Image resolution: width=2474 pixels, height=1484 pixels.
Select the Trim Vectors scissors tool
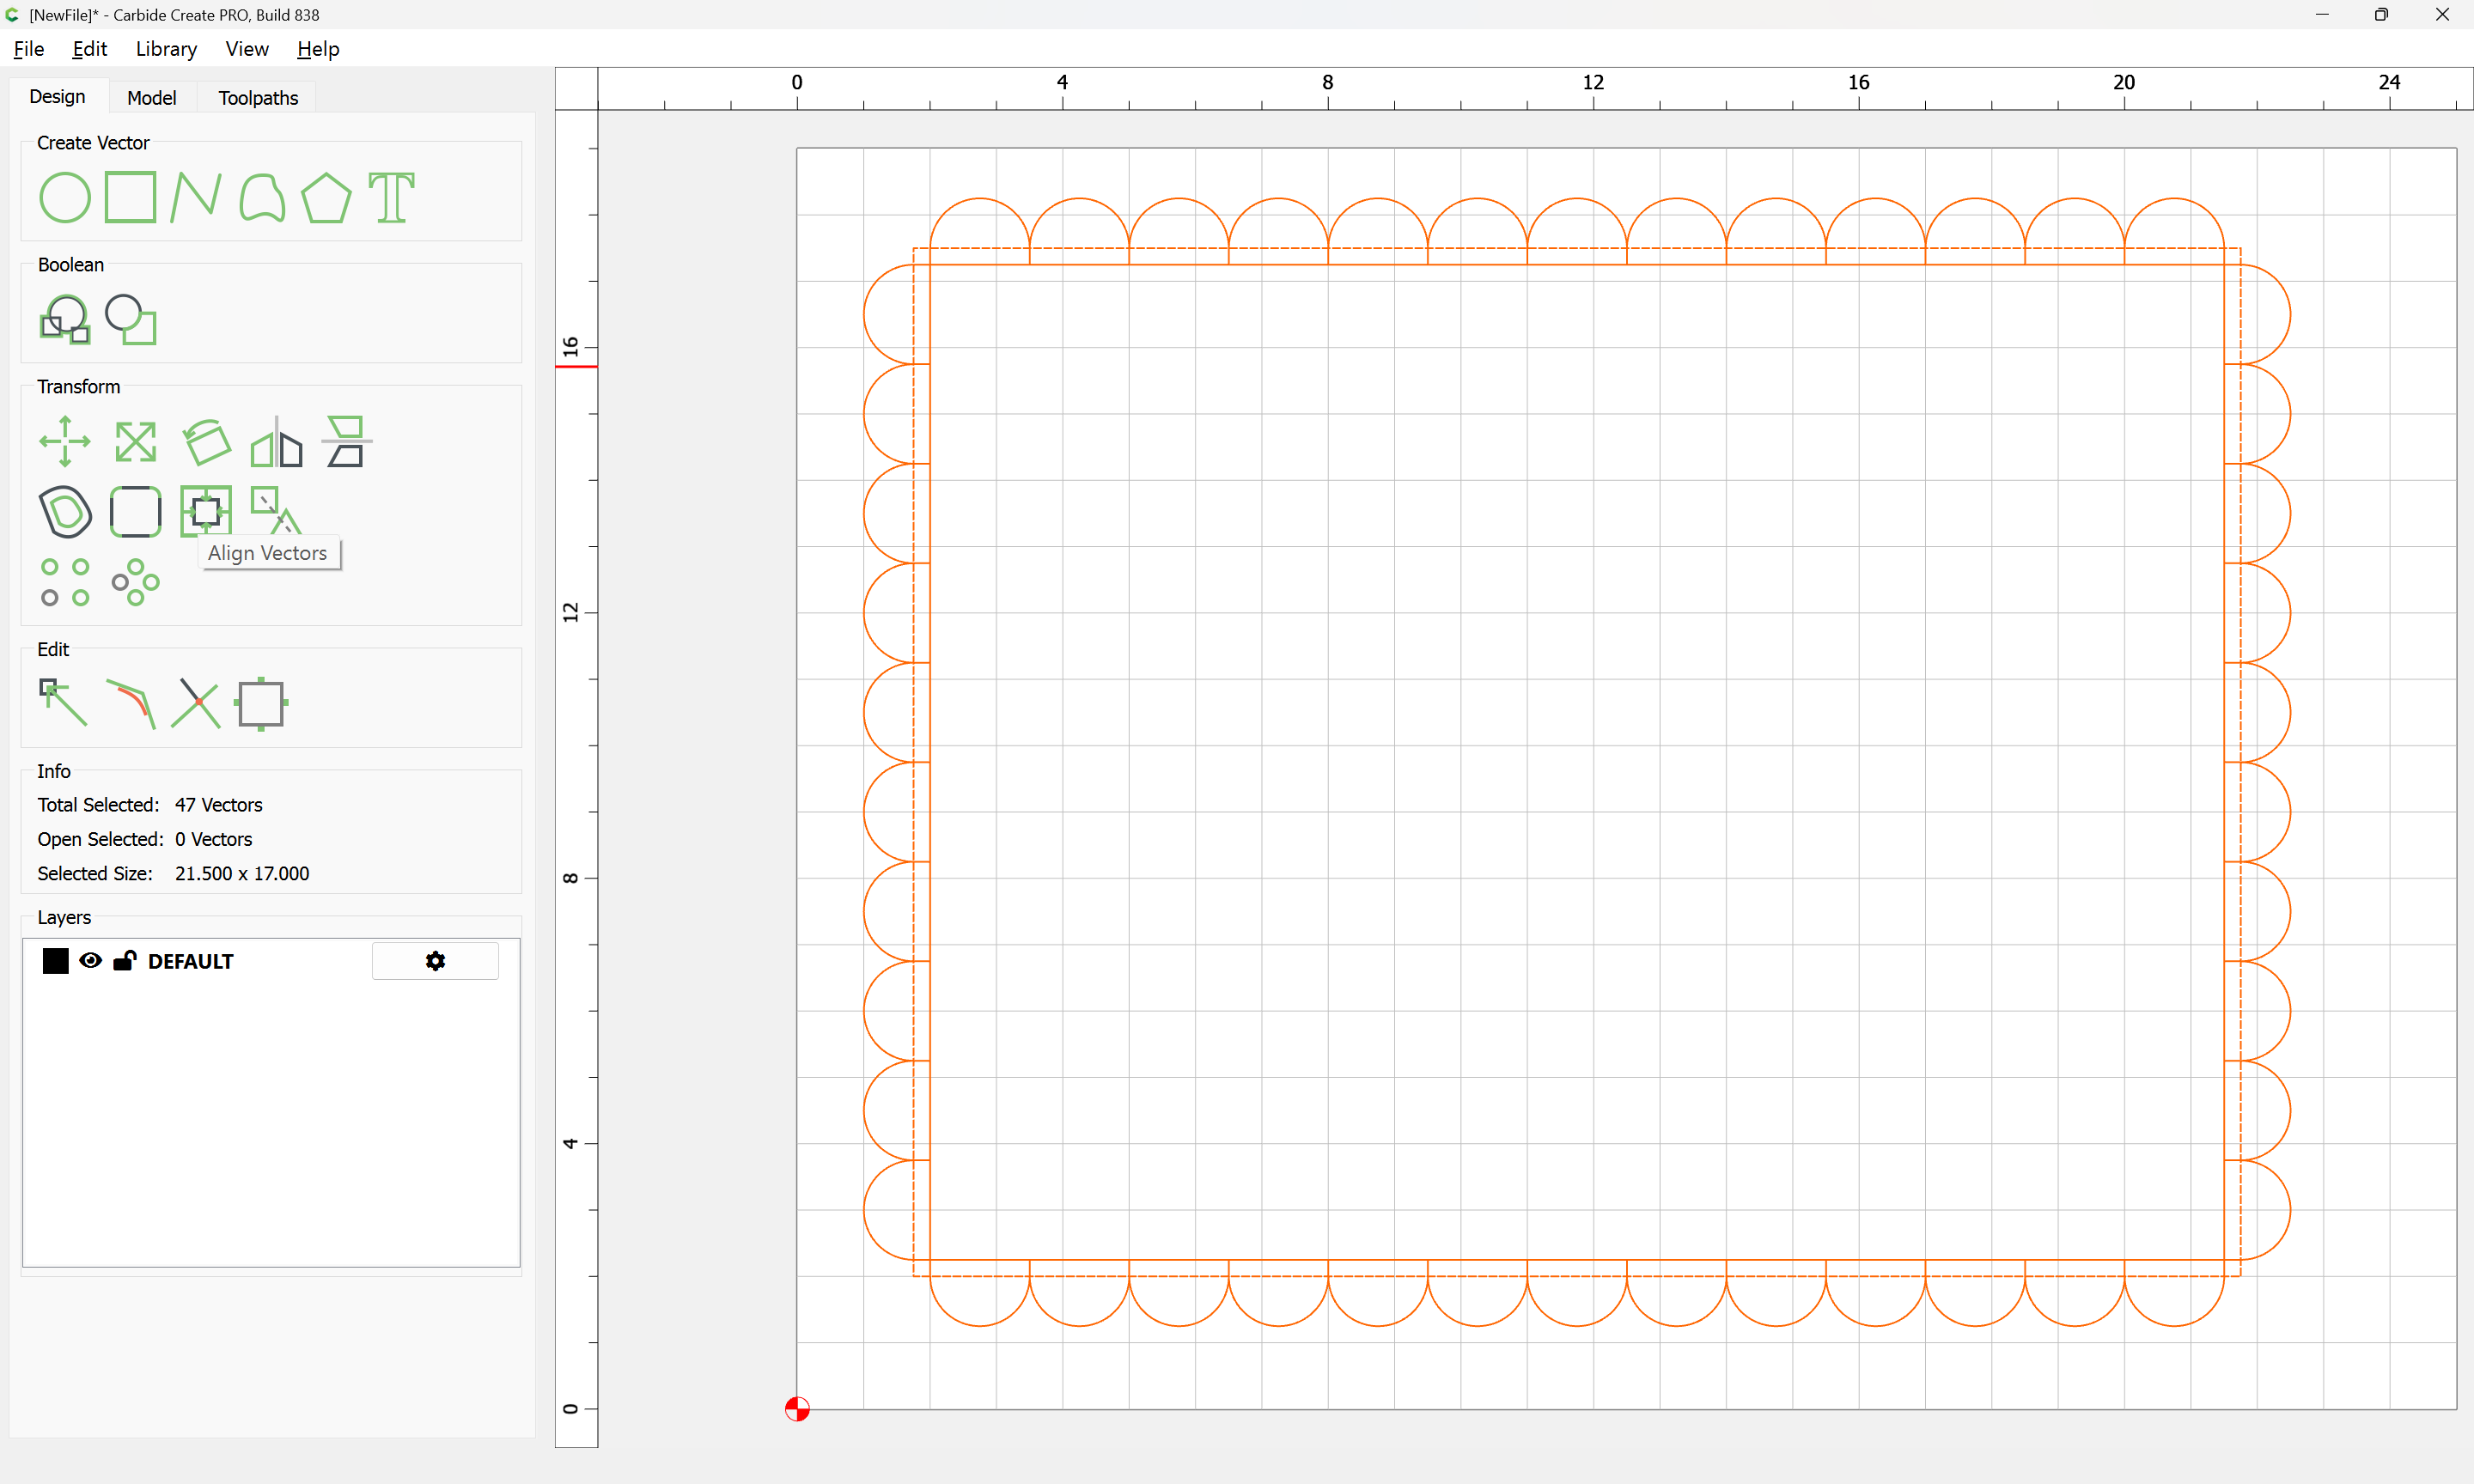tap(196, 703)
